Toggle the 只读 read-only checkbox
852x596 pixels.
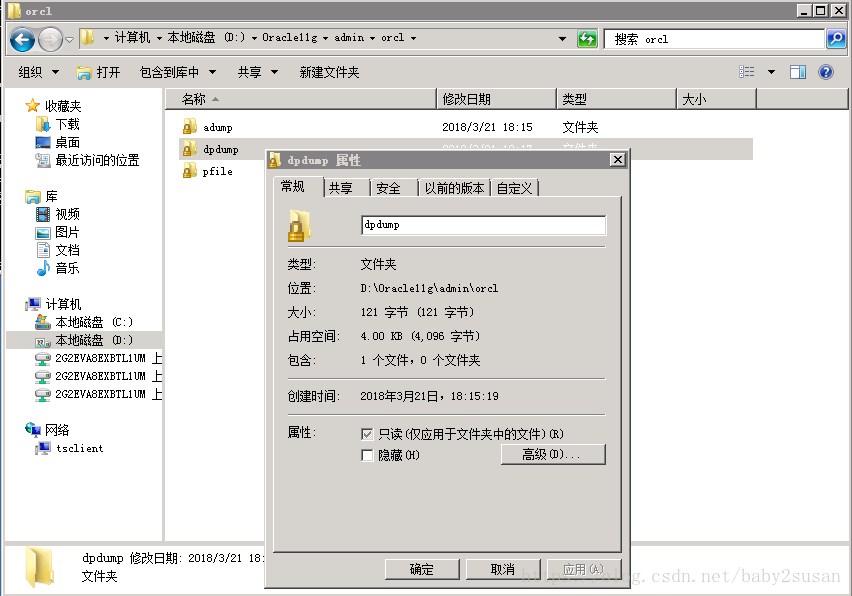367,435
